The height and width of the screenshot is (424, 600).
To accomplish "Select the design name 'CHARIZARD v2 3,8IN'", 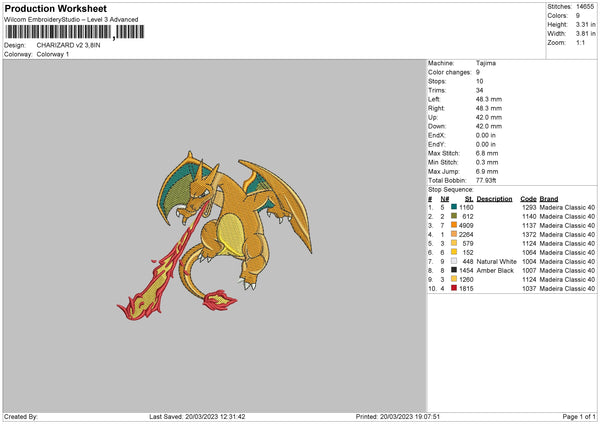I will click(68, 45).
